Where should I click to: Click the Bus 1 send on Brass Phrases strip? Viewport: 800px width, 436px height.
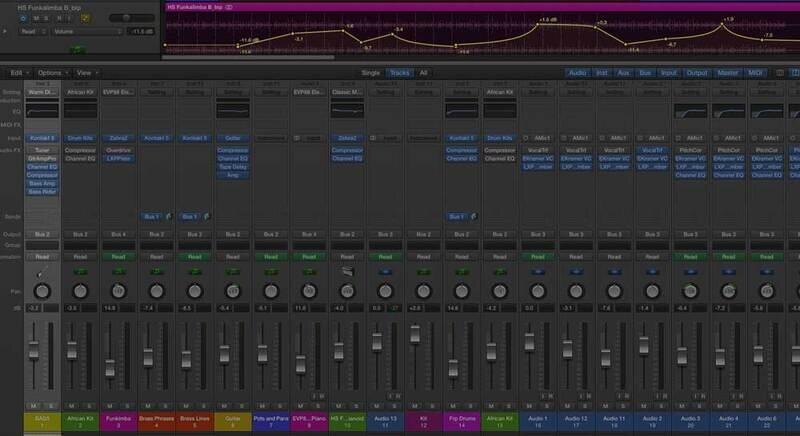point(152,217)
